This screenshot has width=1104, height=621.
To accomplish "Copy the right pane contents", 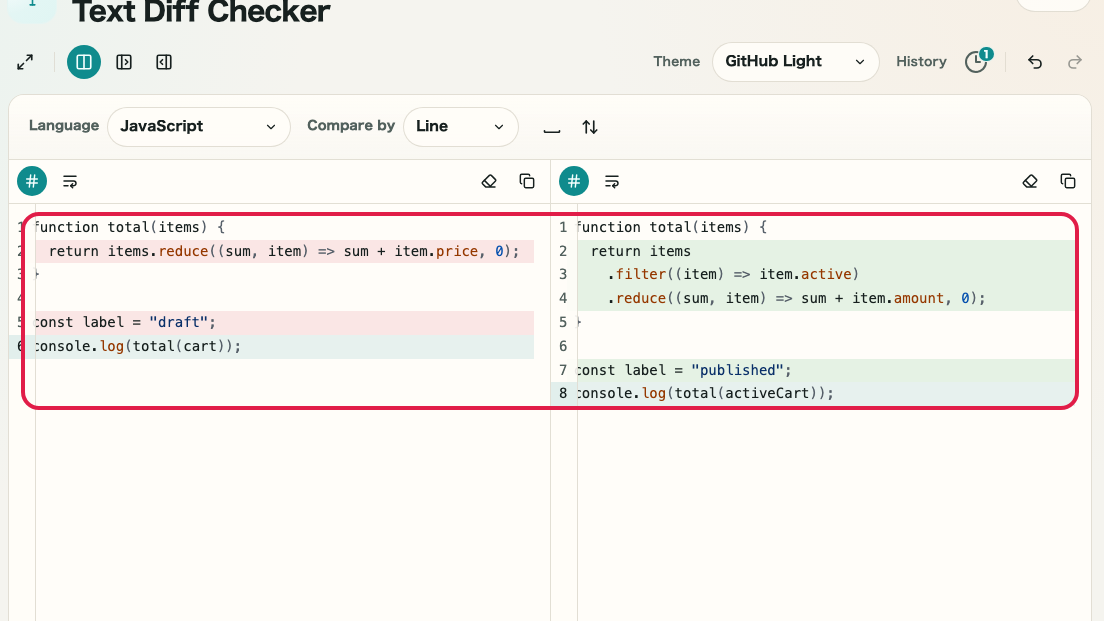I will 1068,182.
